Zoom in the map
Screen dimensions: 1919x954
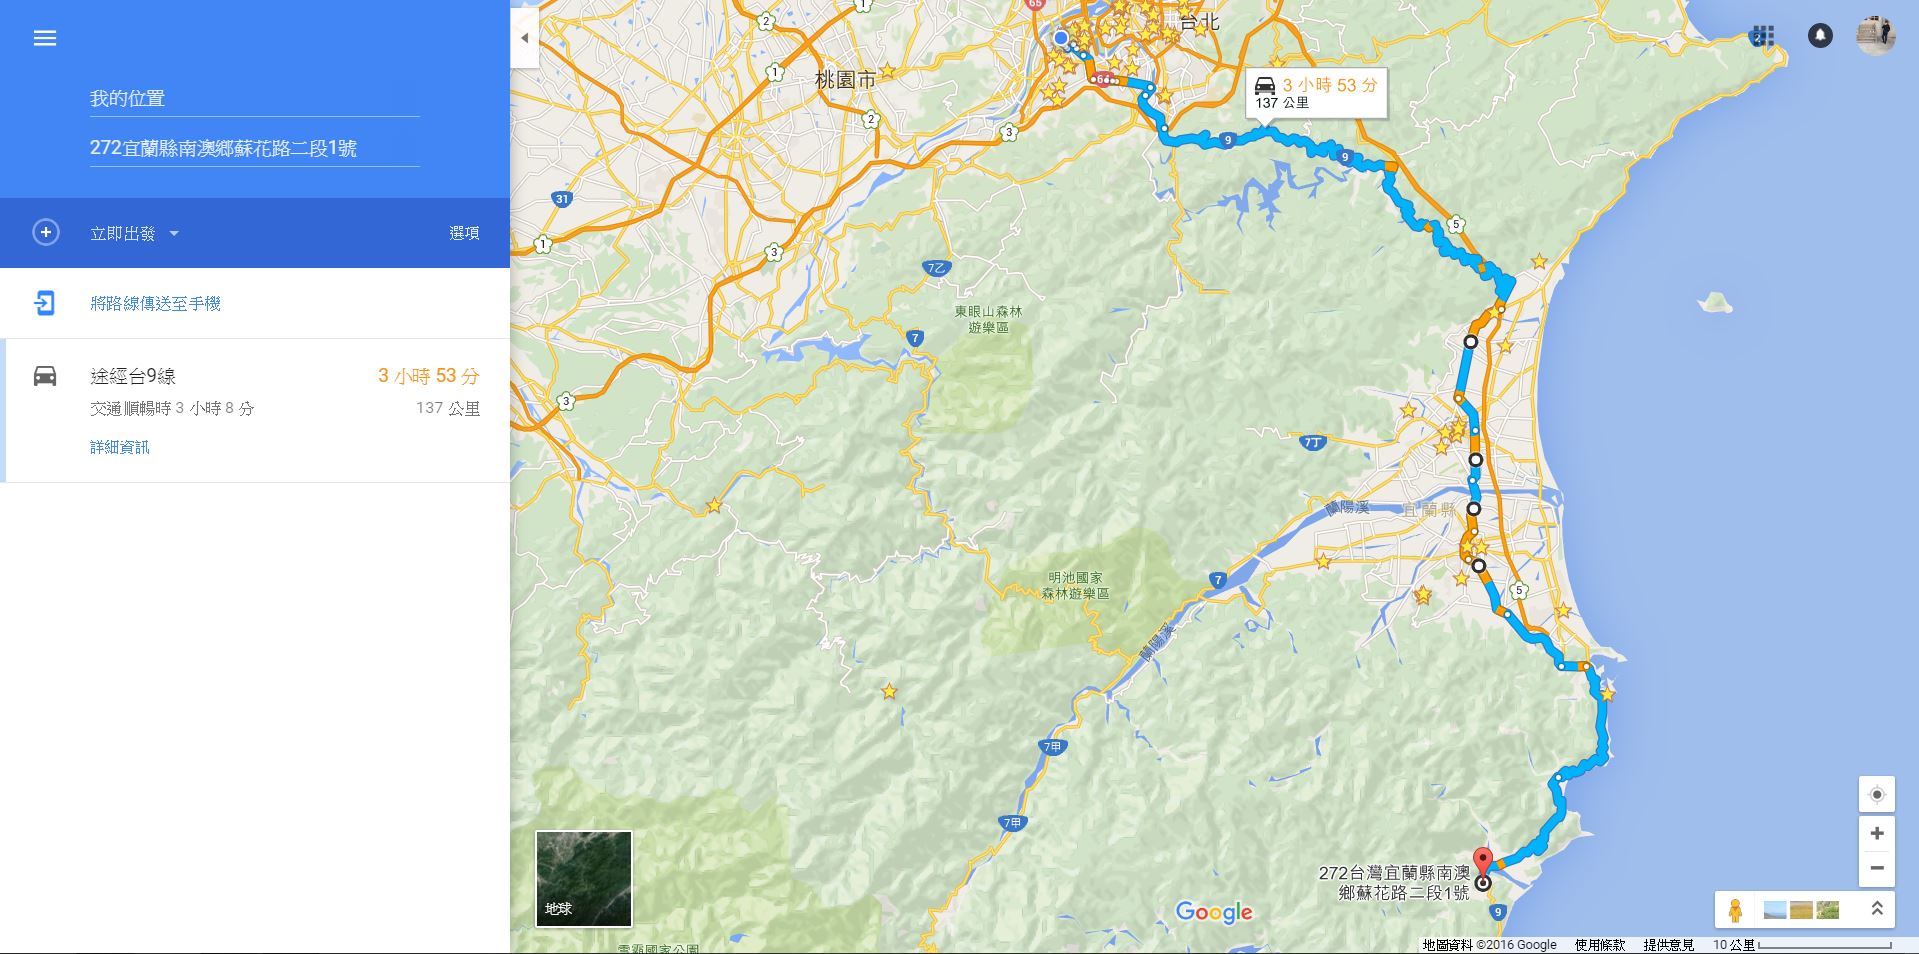[1877, 833]
